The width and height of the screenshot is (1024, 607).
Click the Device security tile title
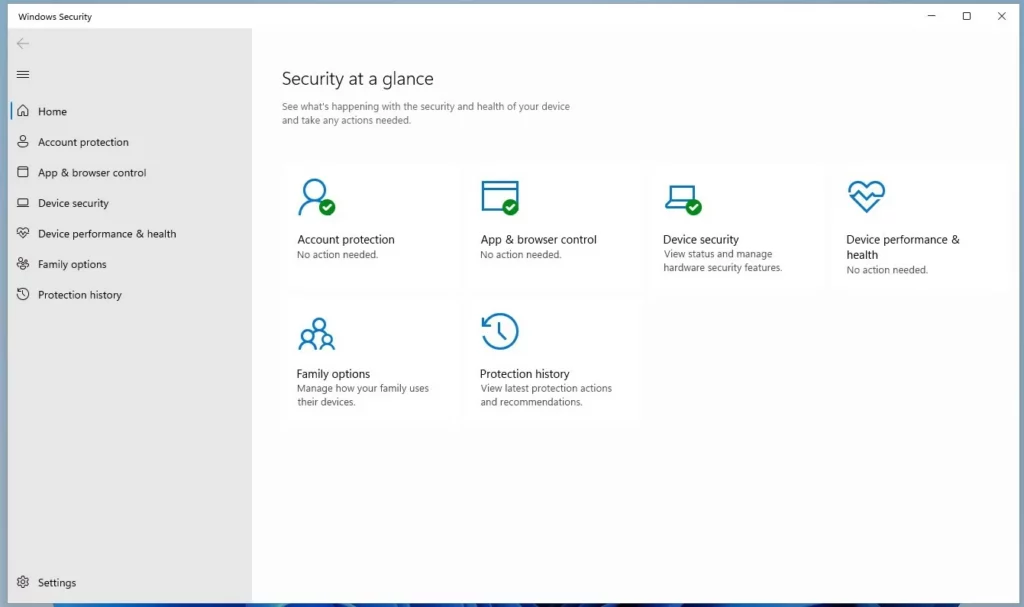point(701,239)
